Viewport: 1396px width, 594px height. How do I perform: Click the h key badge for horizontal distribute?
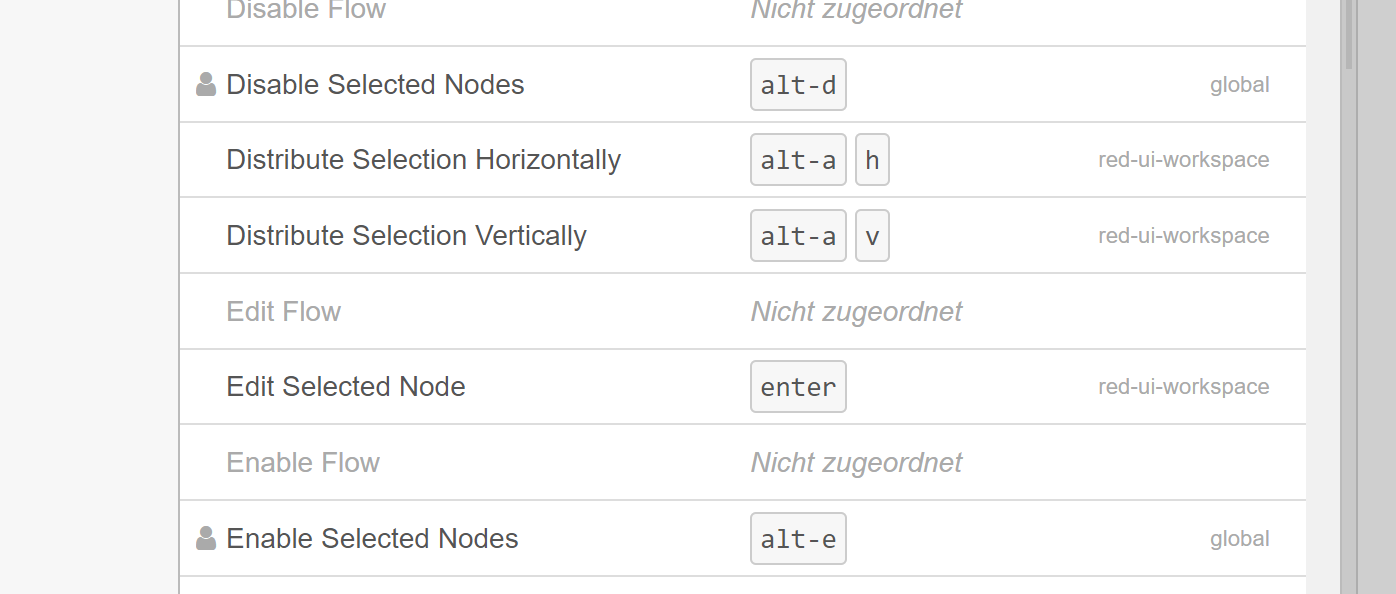pos(872,160)
